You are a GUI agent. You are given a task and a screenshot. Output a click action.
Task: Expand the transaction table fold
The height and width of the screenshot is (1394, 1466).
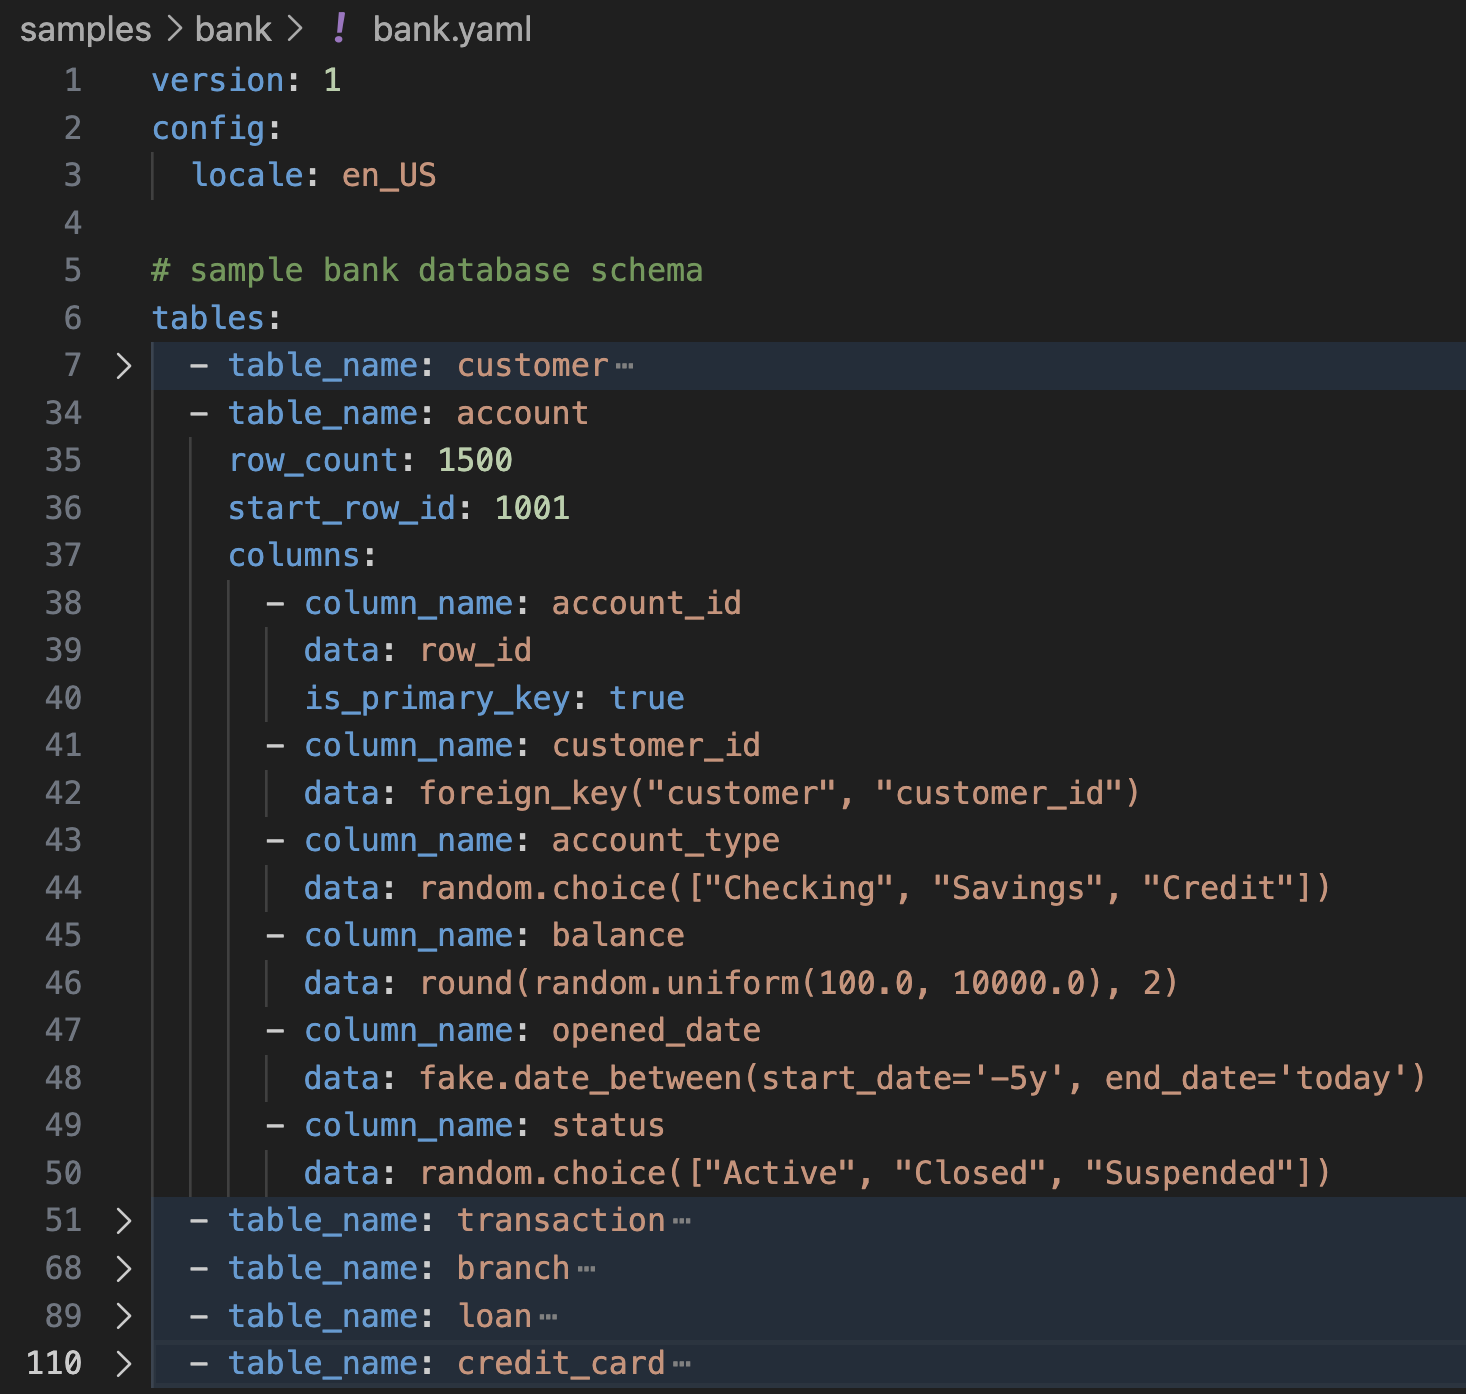(x=123, y=1220)
